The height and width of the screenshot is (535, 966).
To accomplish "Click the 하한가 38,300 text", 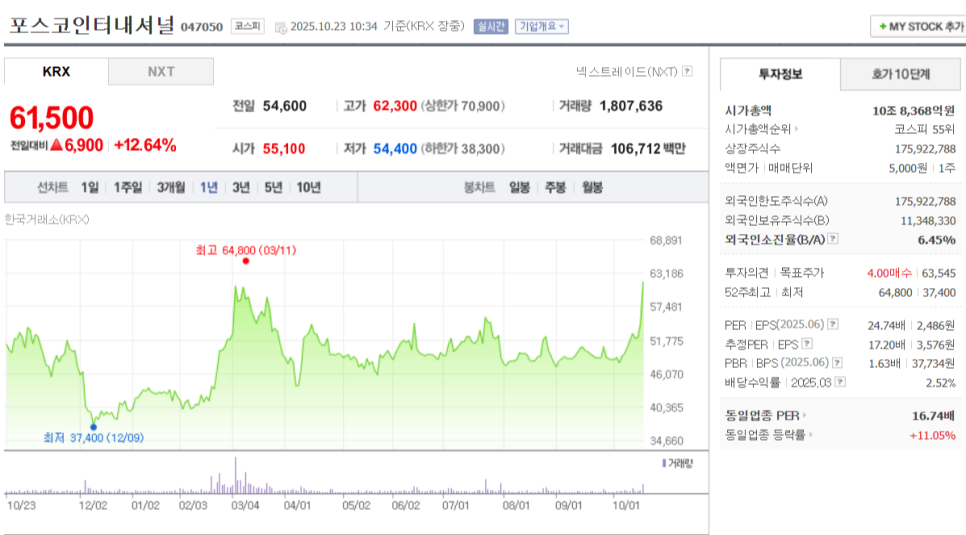I will coord(463,149).
